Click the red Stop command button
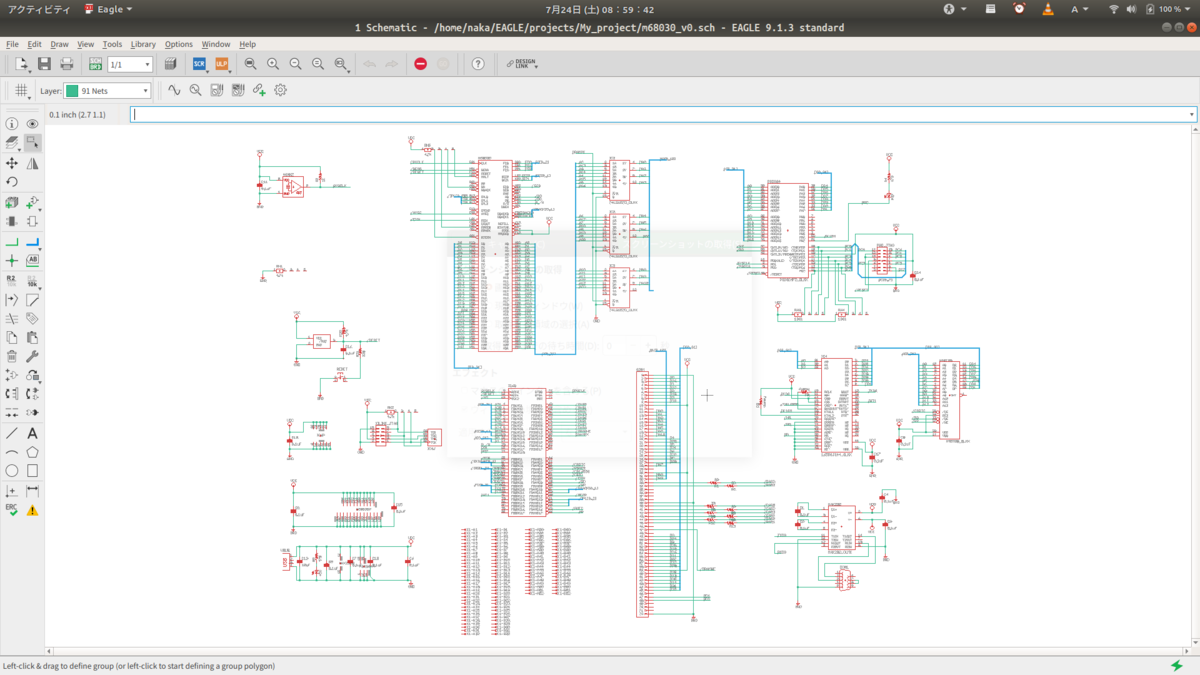This screenshot has width=1200, height=675. coord(421,63)
